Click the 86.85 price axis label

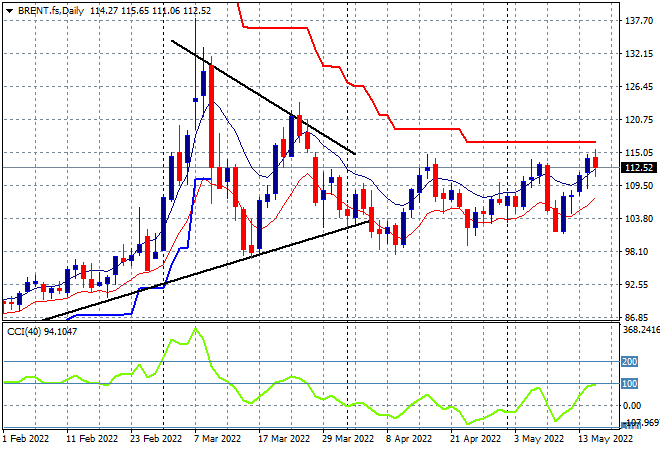click(639, 317)
